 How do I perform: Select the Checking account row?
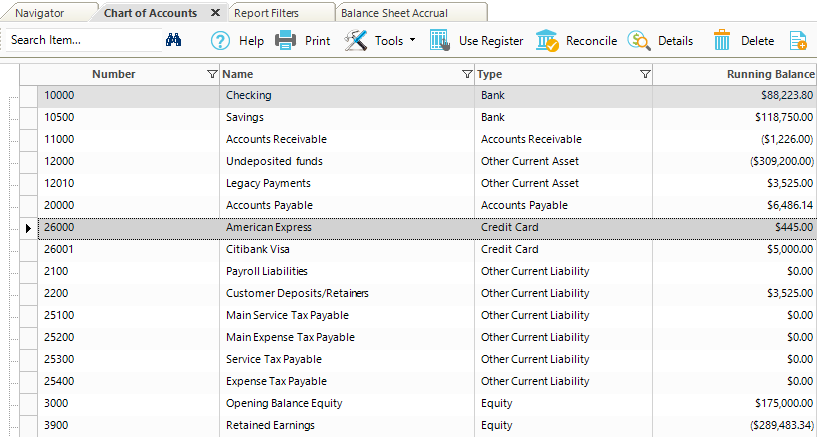[x=249, y=96]
